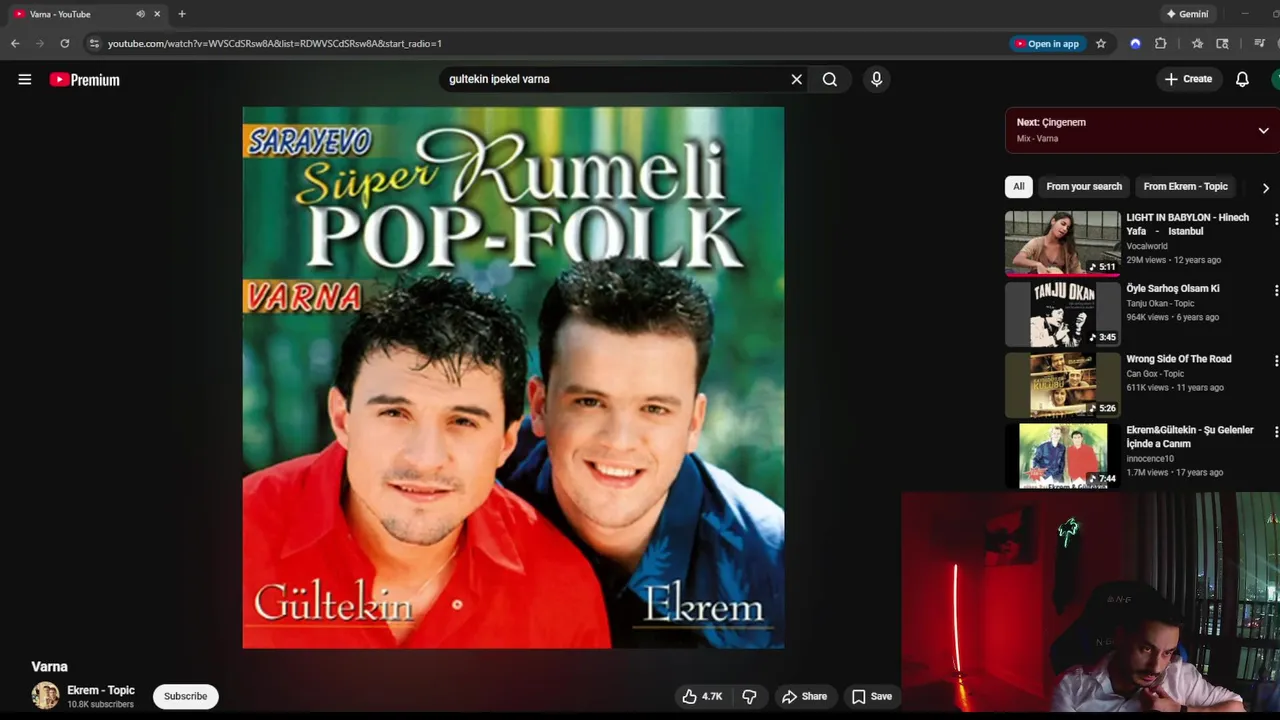
Task: Open the Create menu
Action: coord(1188,79)
